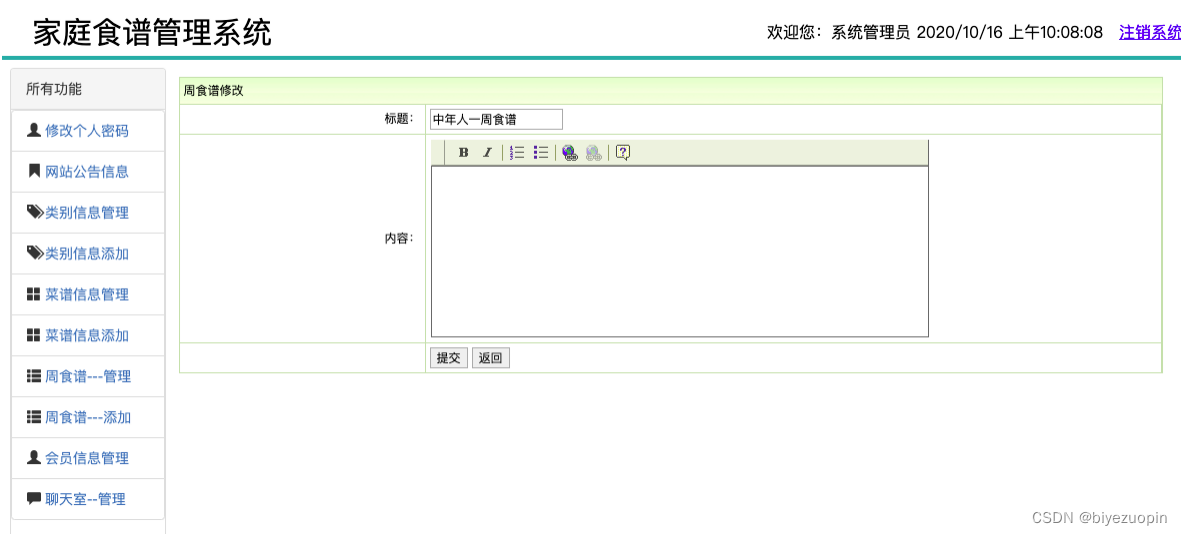Toggle italic formatting in the editor toolbar
This screenshot has width=1182, height=535.
487,153
